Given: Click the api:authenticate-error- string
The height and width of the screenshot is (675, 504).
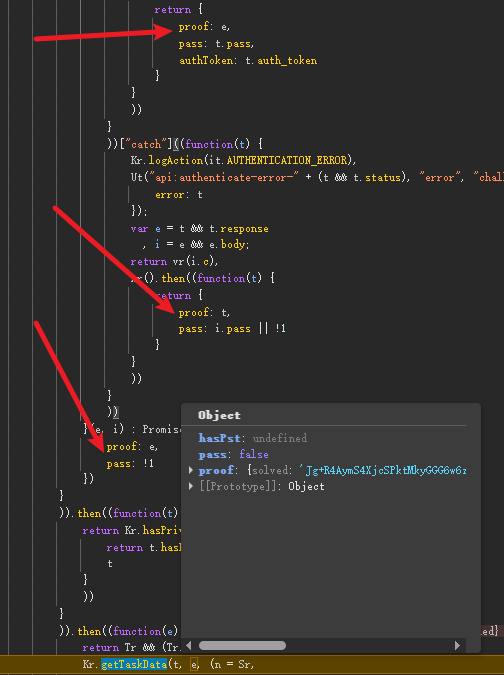Looking at the screenshot, I should click(x=224, y=178).
